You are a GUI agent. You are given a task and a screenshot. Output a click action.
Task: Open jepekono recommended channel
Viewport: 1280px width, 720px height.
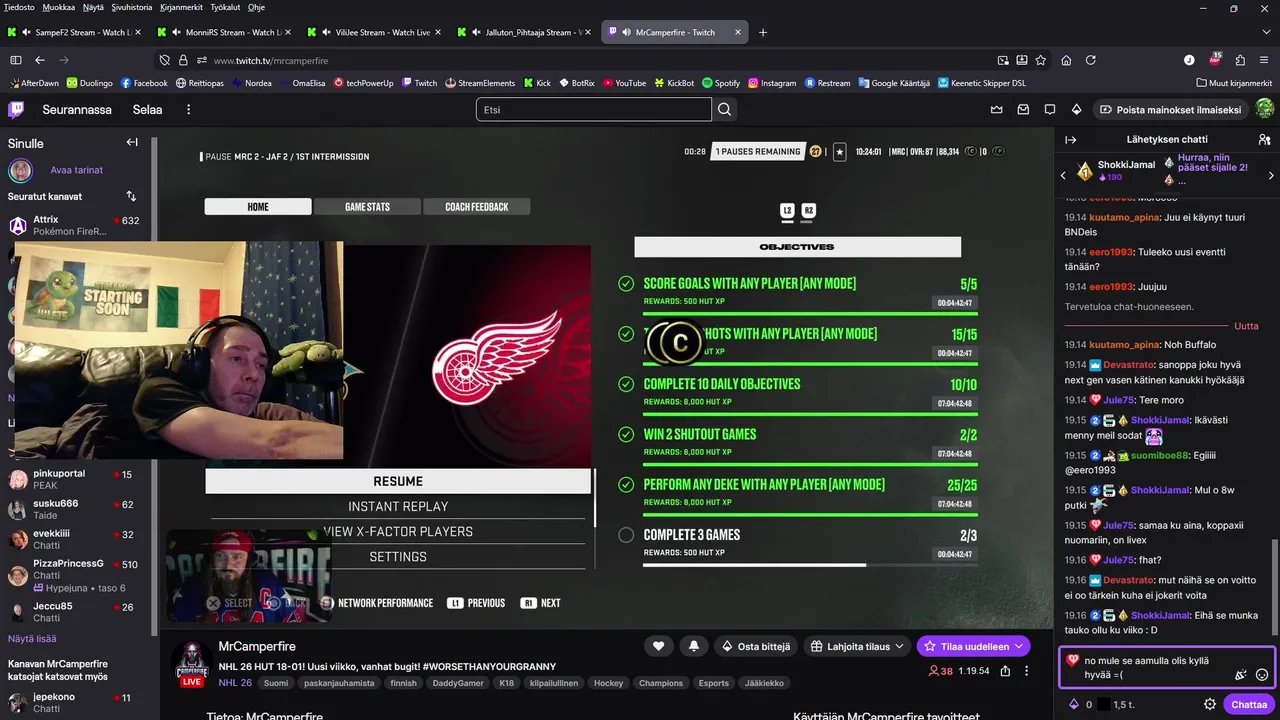coord(75,703)
